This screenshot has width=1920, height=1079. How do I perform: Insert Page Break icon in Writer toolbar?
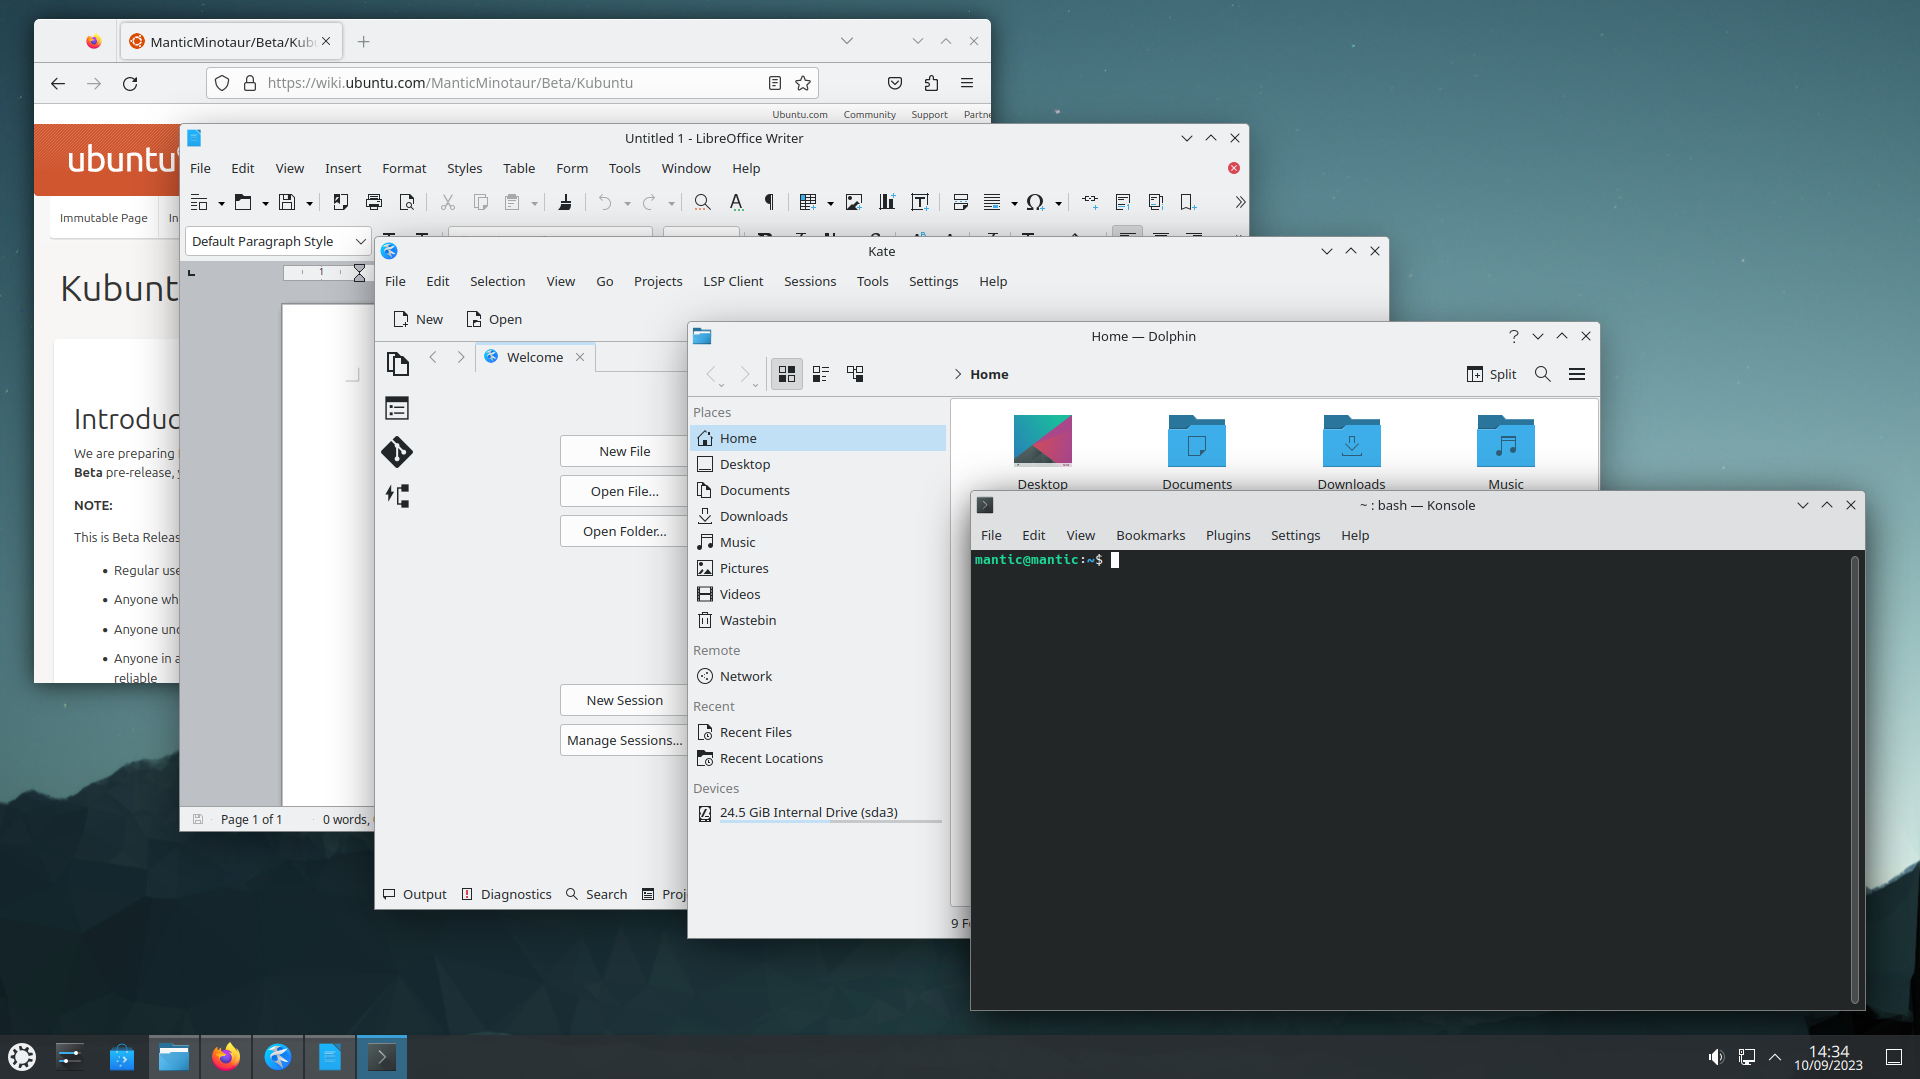pos(961,202)
